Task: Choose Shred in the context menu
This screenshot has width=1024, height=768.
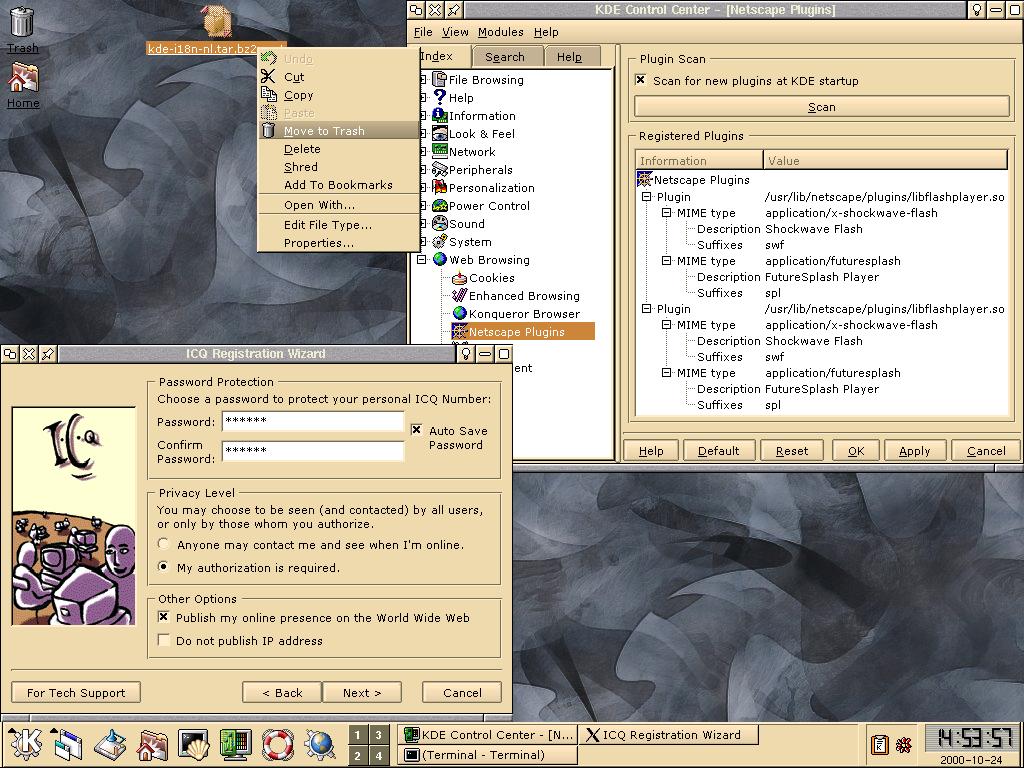Action: click(338, 167)
